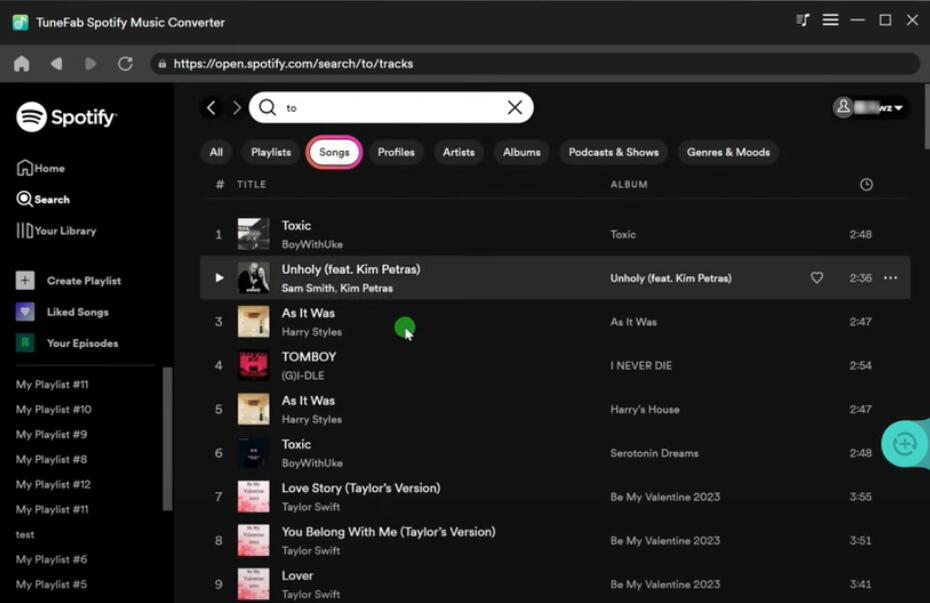Screen dimensions: 930x603
Task: Open Your Episodes bookmark icon
Action: tap(25, 343)
